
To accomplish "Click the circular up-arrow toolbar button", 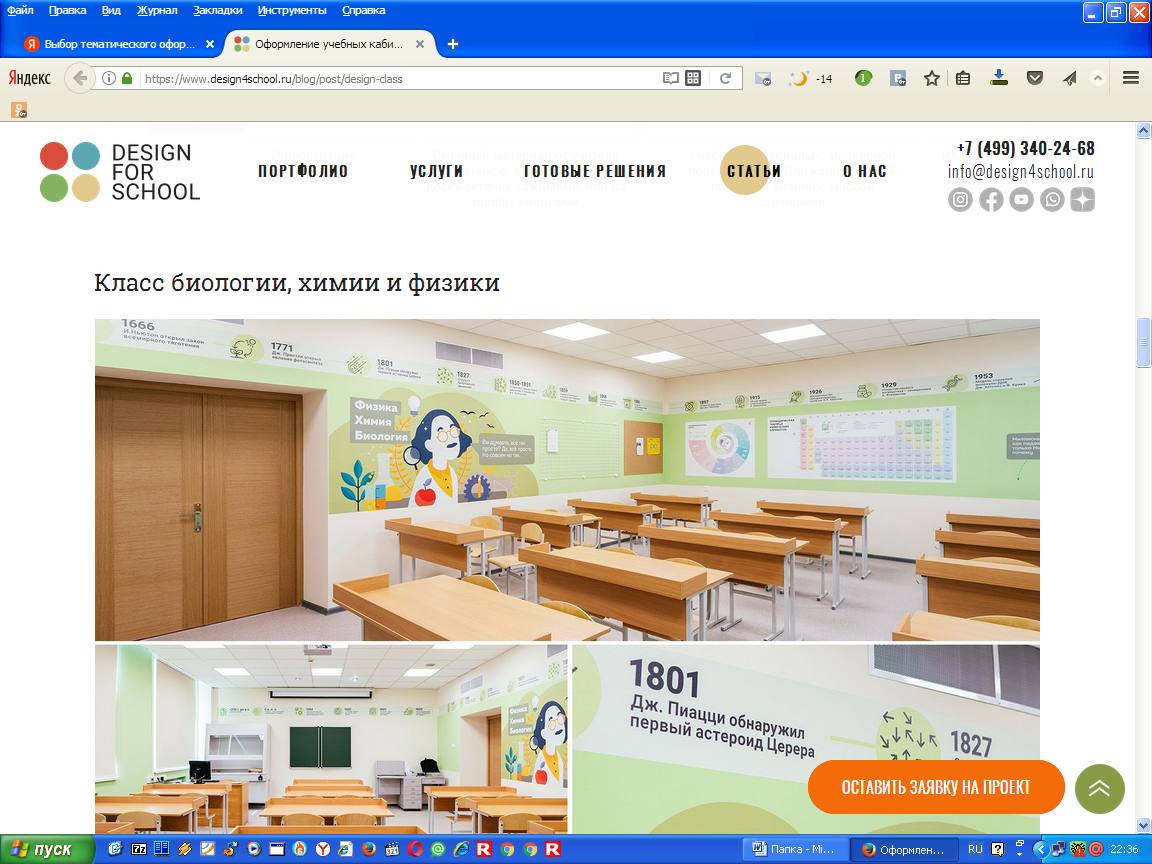I will coord(1097,78).
